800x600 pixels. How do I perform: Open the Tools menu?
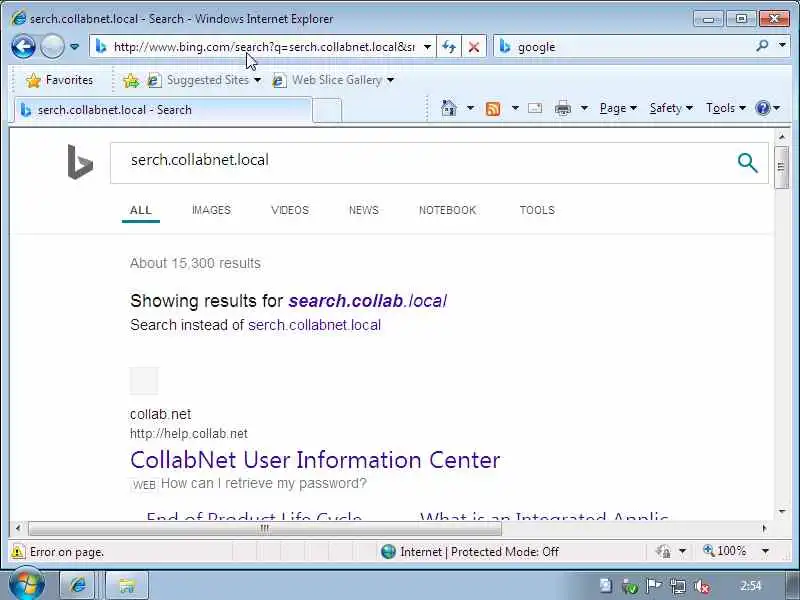[x=726, y=108]
